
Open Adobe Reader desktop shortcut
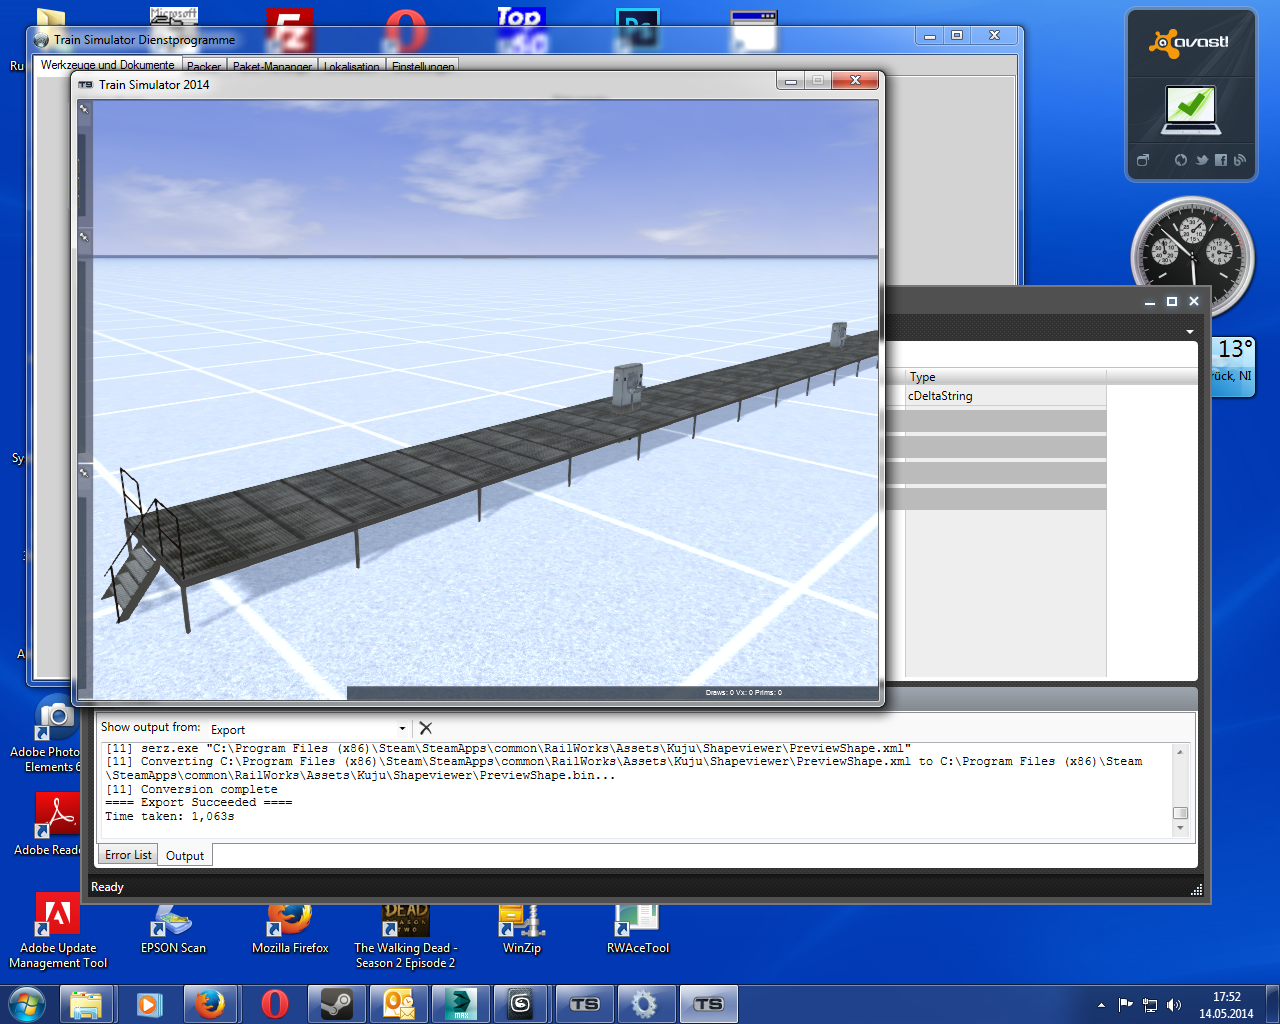point(48,824)
